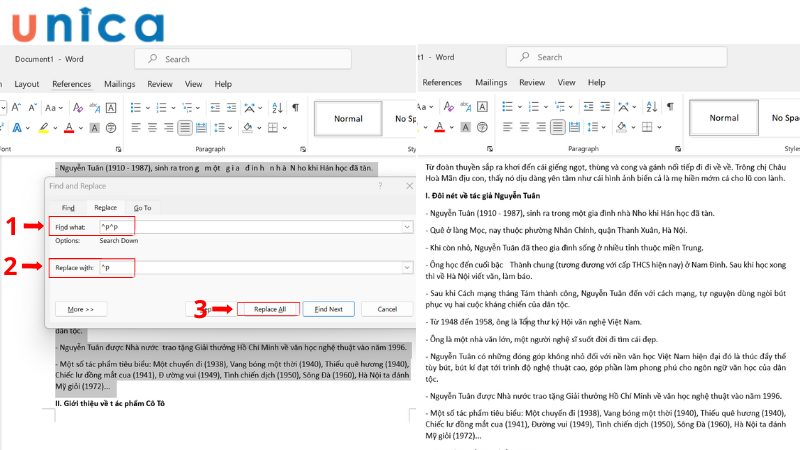The image size is (800, 450).
Task: Expand options with the More >> button
Action: pyautogui.click(x=81, y=310)
